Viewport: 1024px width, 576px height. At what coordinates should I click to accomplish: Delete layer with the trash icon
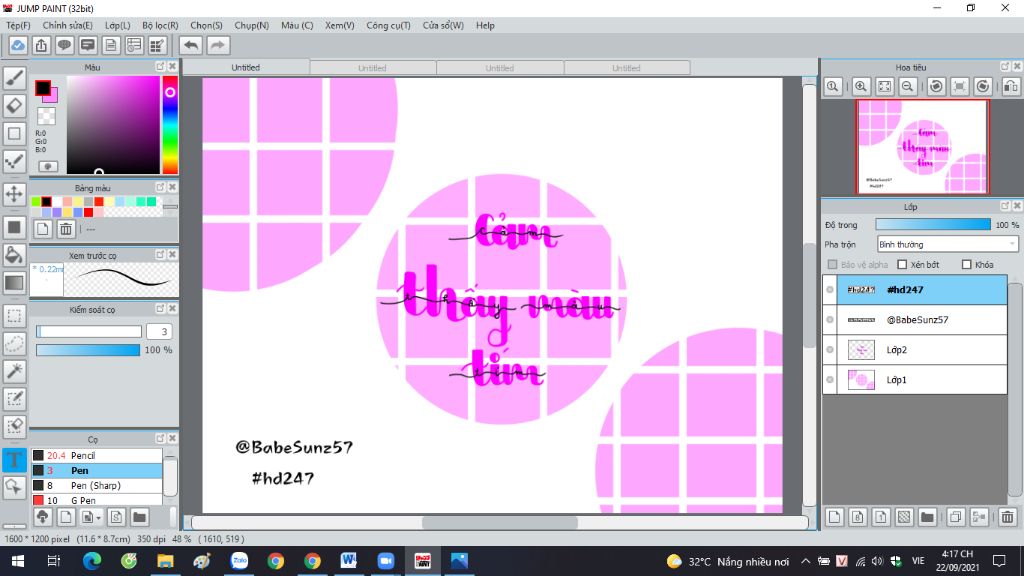[x=1007, y=517]
